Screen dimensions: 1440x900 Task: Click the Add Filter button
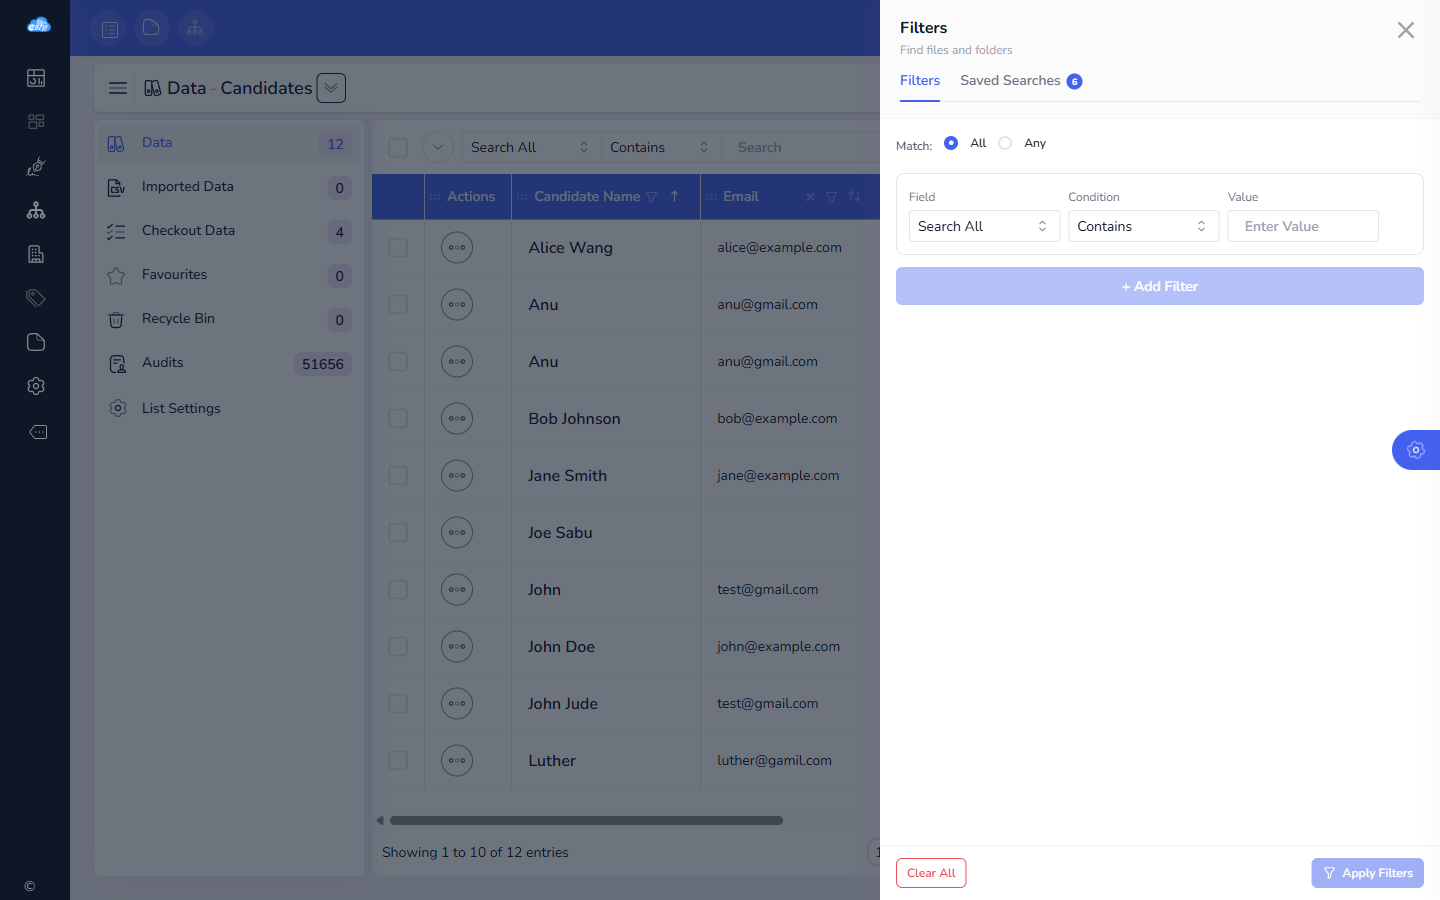pyautogui.click(x=1160, y=286)
